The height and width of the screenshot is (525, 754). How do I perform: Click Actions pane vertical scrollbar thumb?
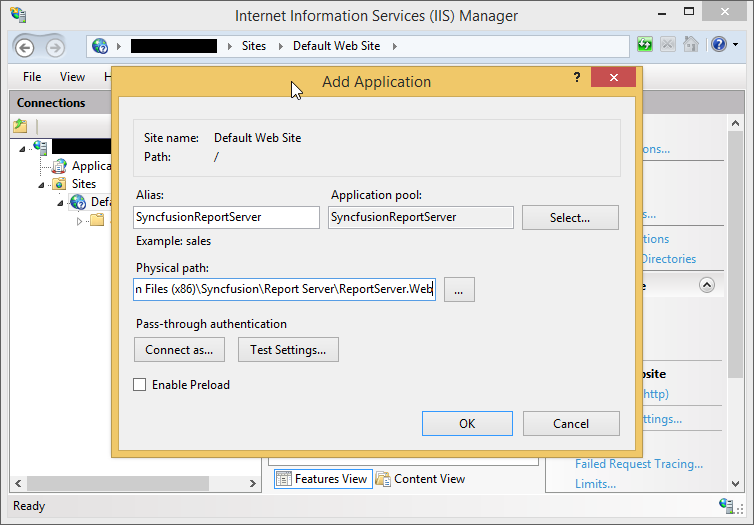[x=735, y=254]
